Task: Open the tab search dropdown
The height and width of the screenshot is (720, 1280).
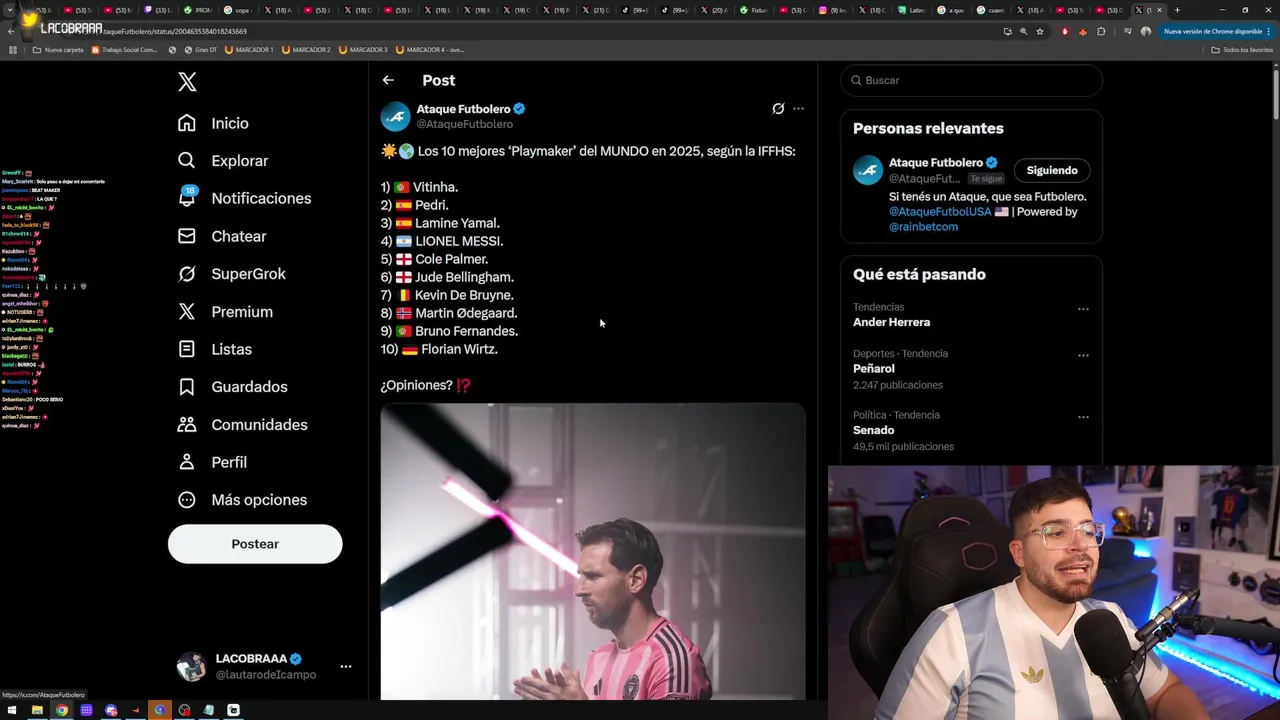Action: 9,10
